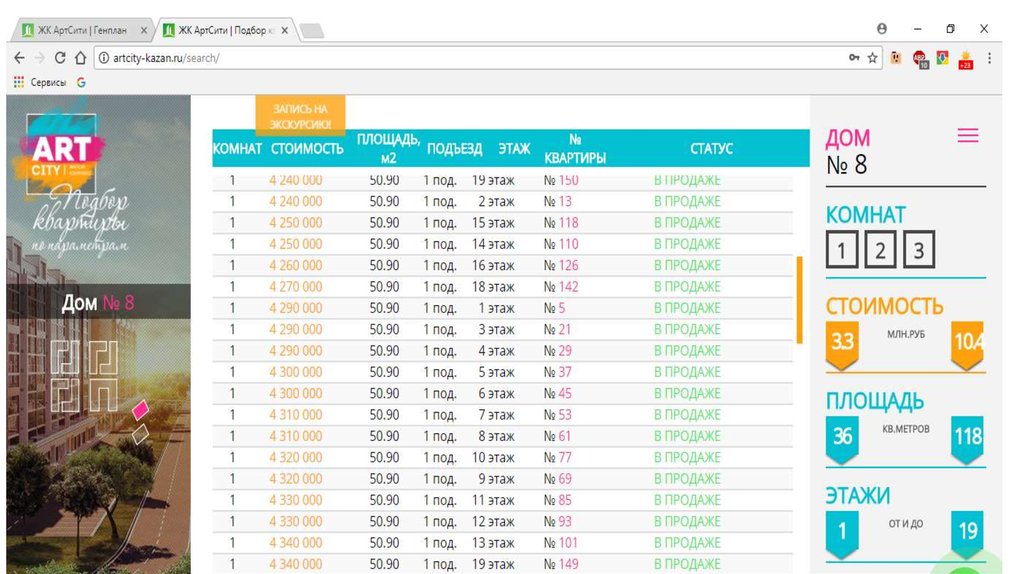Reload the page in the browser
This screenshot has width=1024, height=574.
point(60,58)
